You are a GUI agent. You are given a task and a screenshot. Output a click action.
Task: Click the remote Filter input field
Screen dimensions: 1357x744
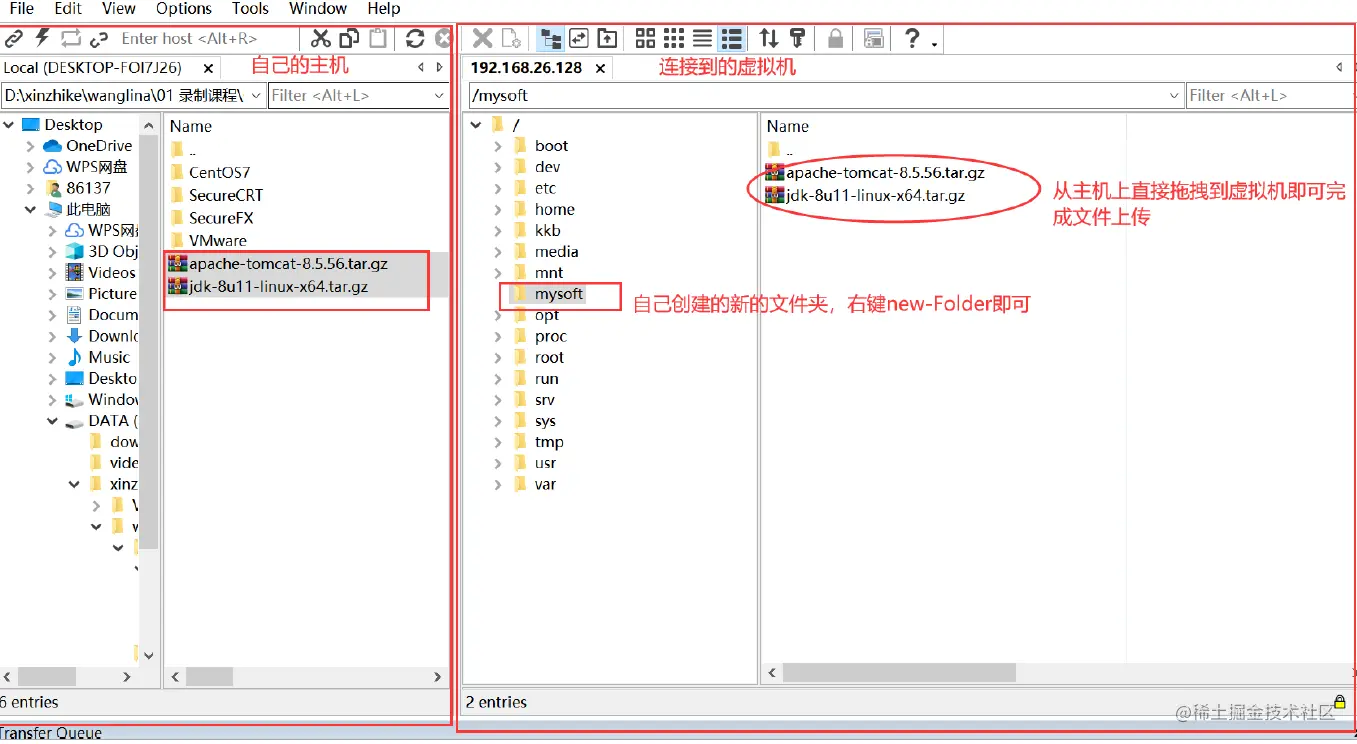(x=1270, y=95)
